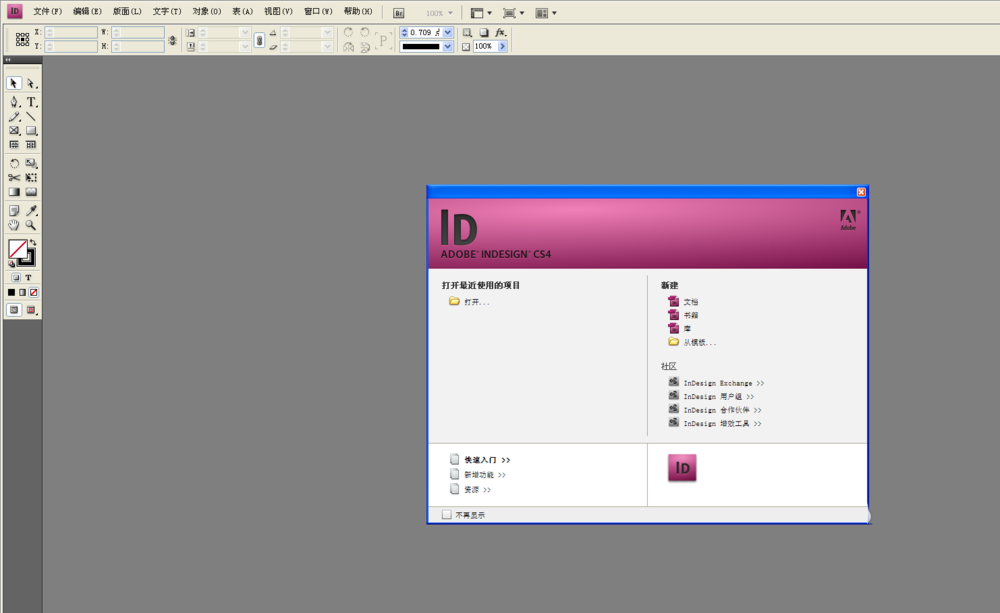This screenshot has width=1000, height=613.
Task: Select the Rectangle tool
Action: (31, 131)
